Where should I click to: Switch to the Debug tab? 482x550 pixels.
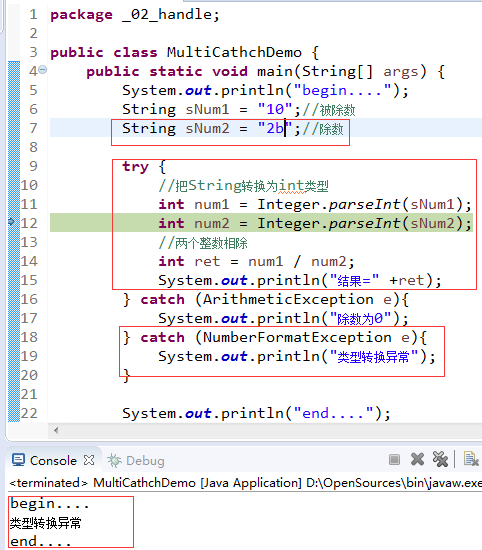[x=136, y=461]
